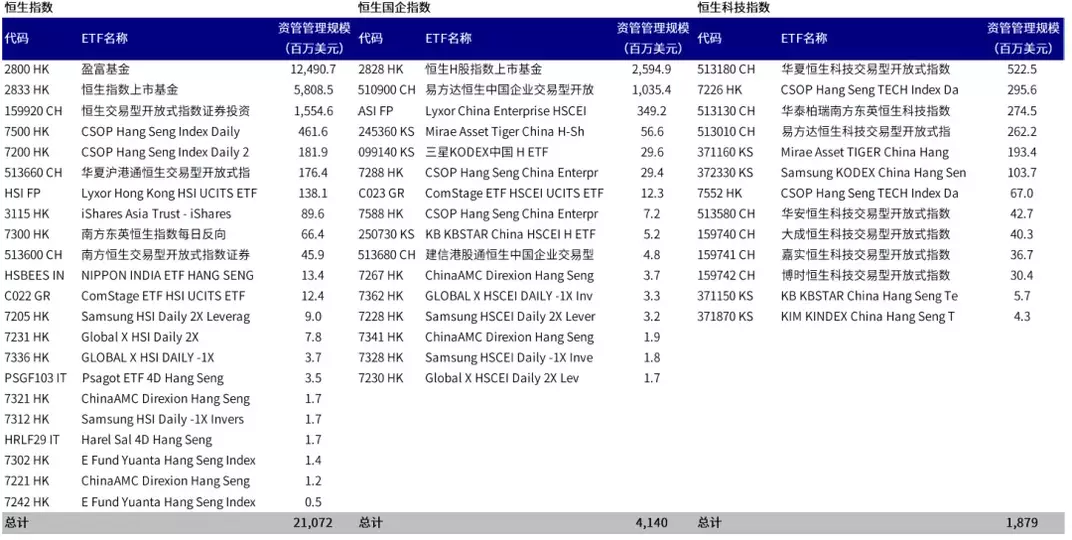Select the 522.5 AUM value

click(1022, 69)
